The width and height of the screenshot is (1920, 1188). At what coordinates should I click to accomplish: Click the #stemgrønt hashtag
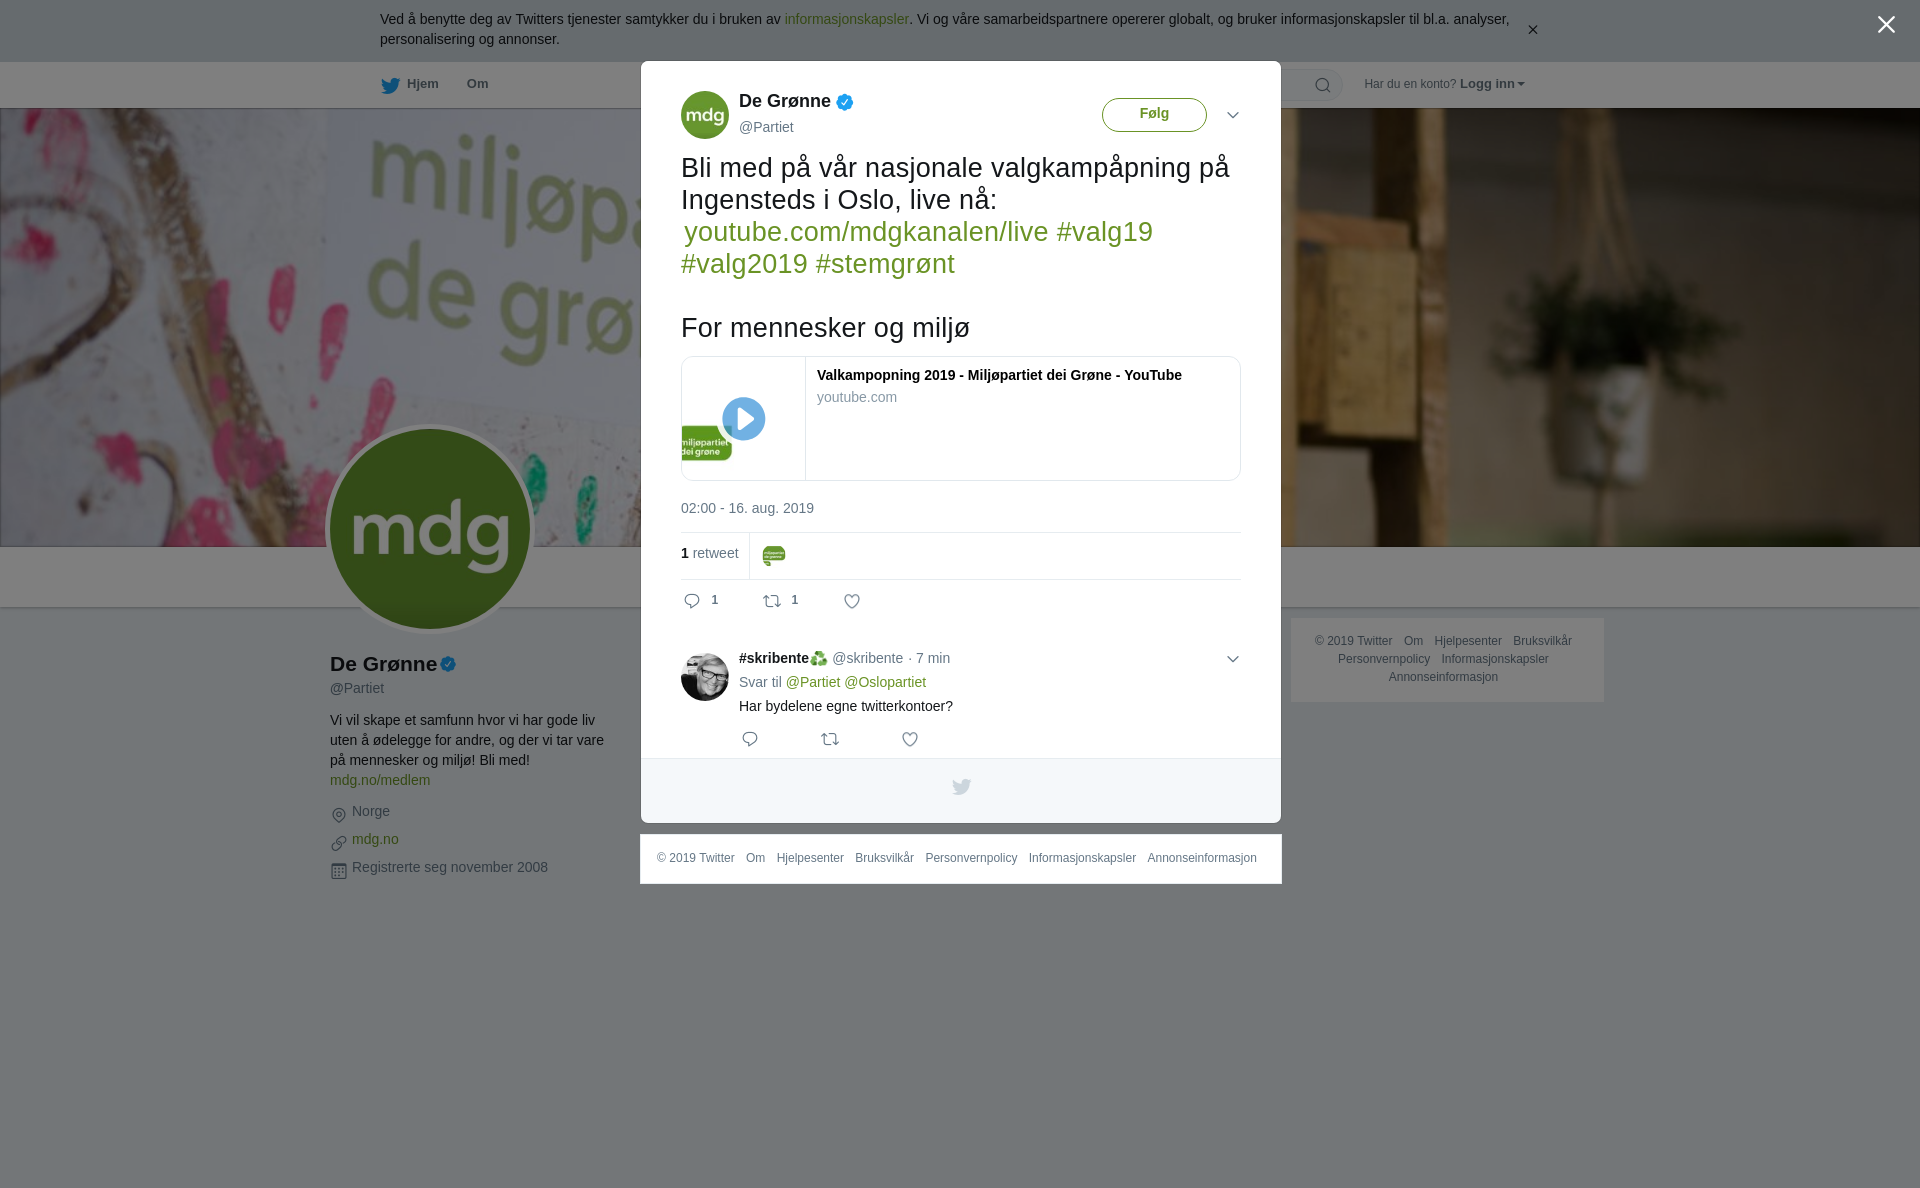click(x=885, y=264)
